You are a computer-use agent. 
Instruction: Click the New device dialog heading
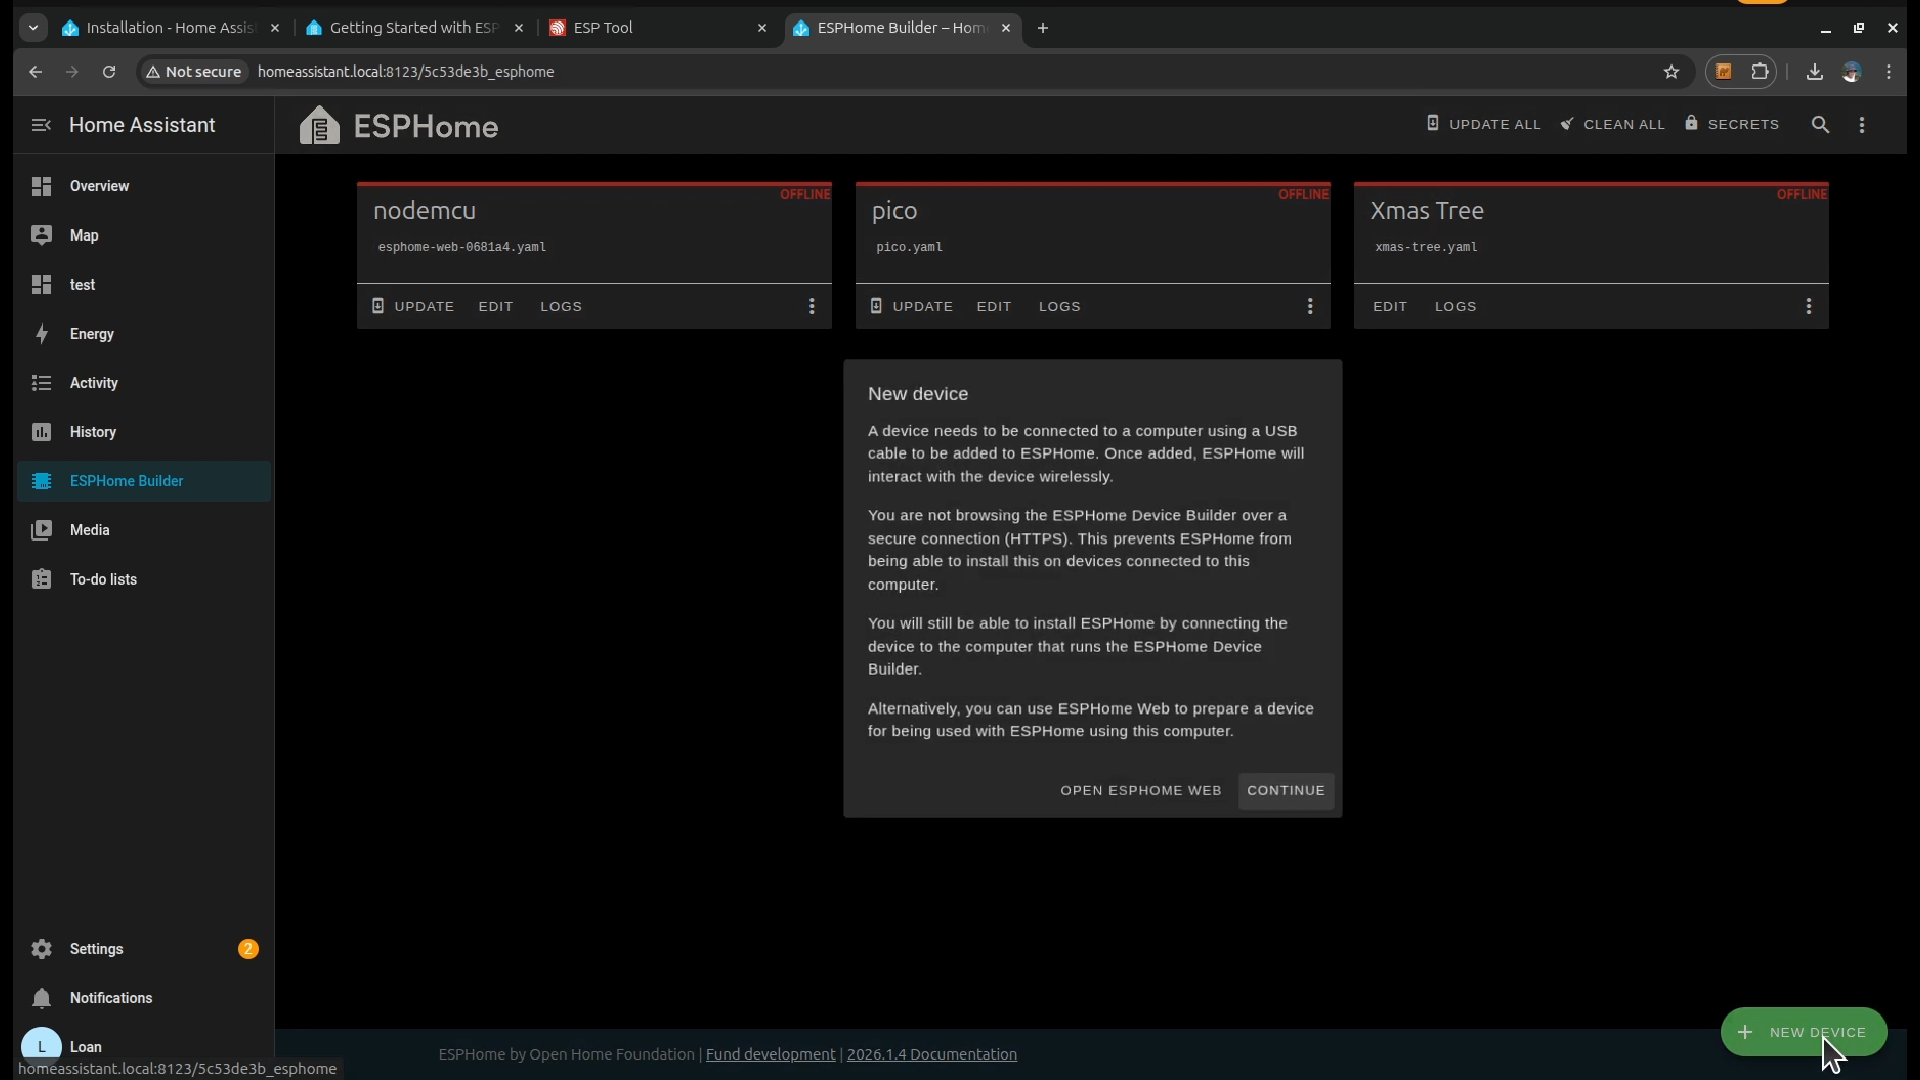pyautogui.click(x=918, y=394)
